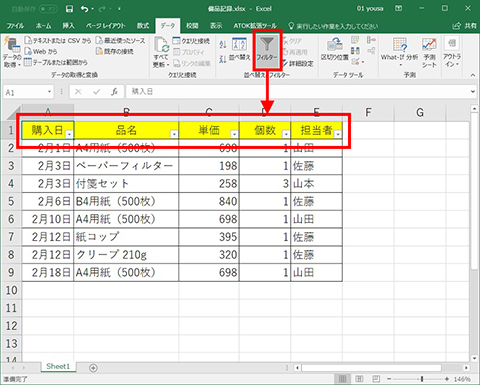The width and height of the screenshot is (480, 385).
Task: Expand the formula bar
Action: [x=473, y=92]
